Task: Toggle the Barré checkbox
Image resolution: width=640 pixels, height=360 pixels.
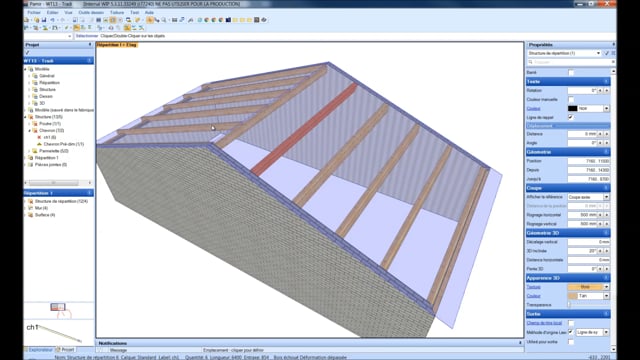Action: coord(571,73)
